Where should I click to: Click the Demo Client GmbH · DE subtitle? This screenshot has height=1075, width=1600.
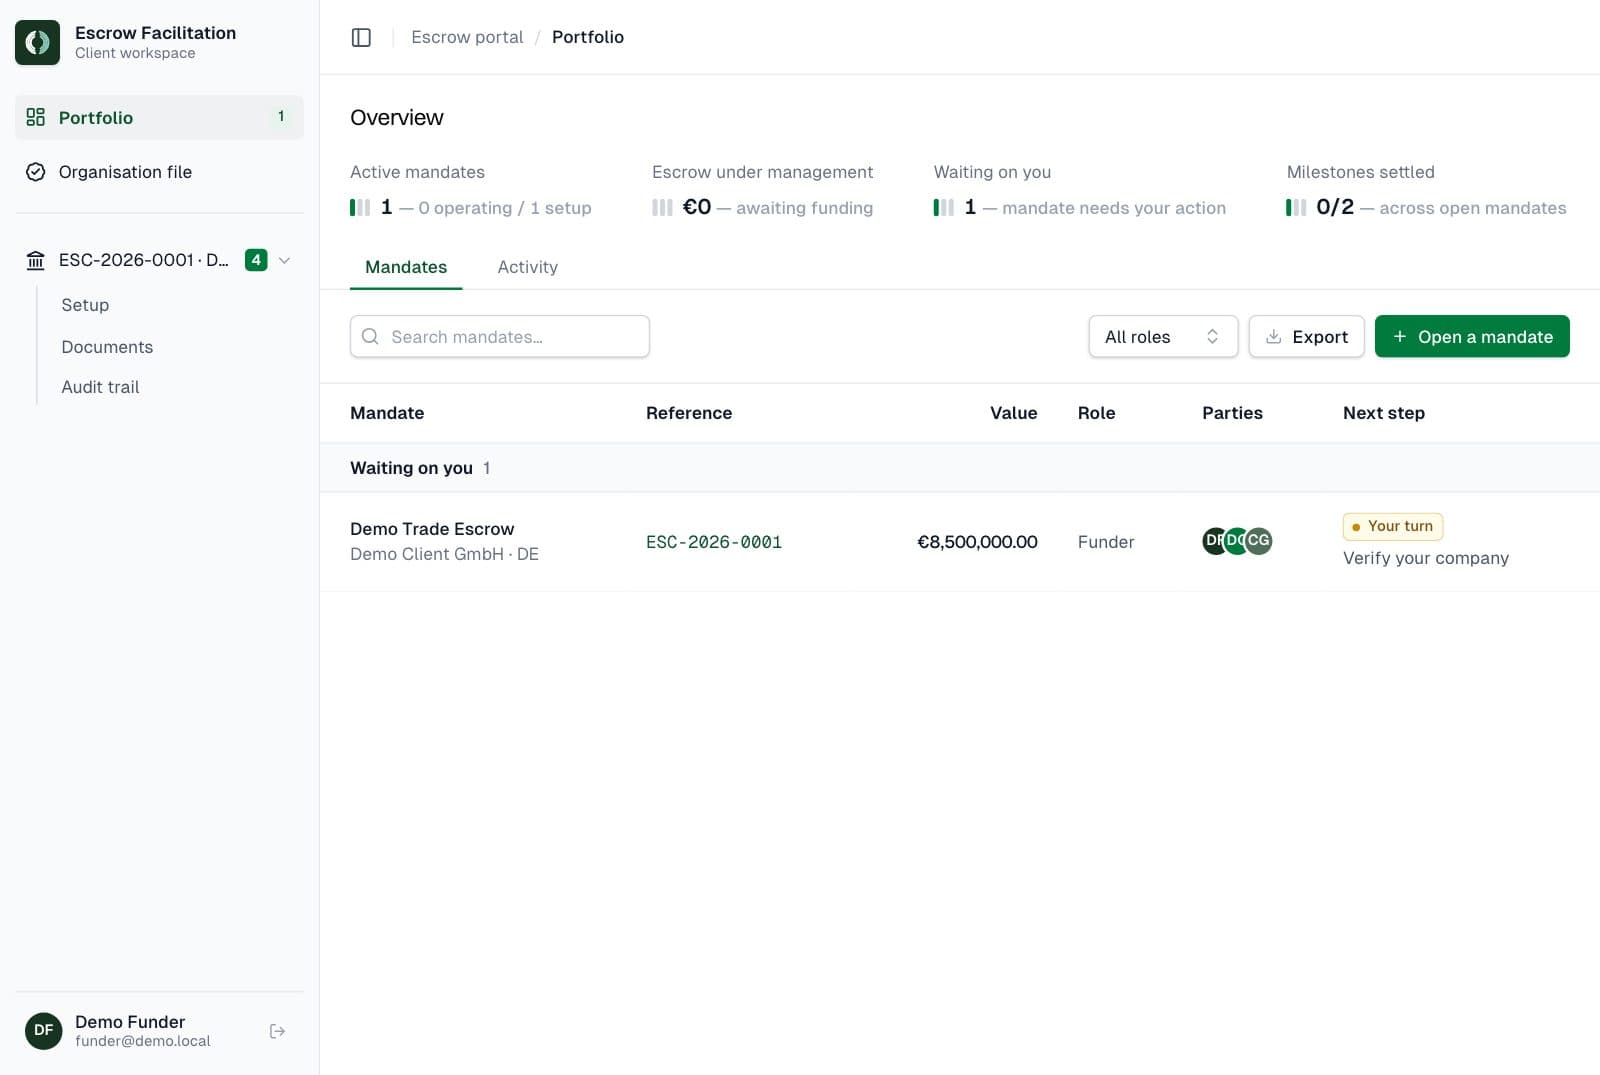[x=444, y=554]
